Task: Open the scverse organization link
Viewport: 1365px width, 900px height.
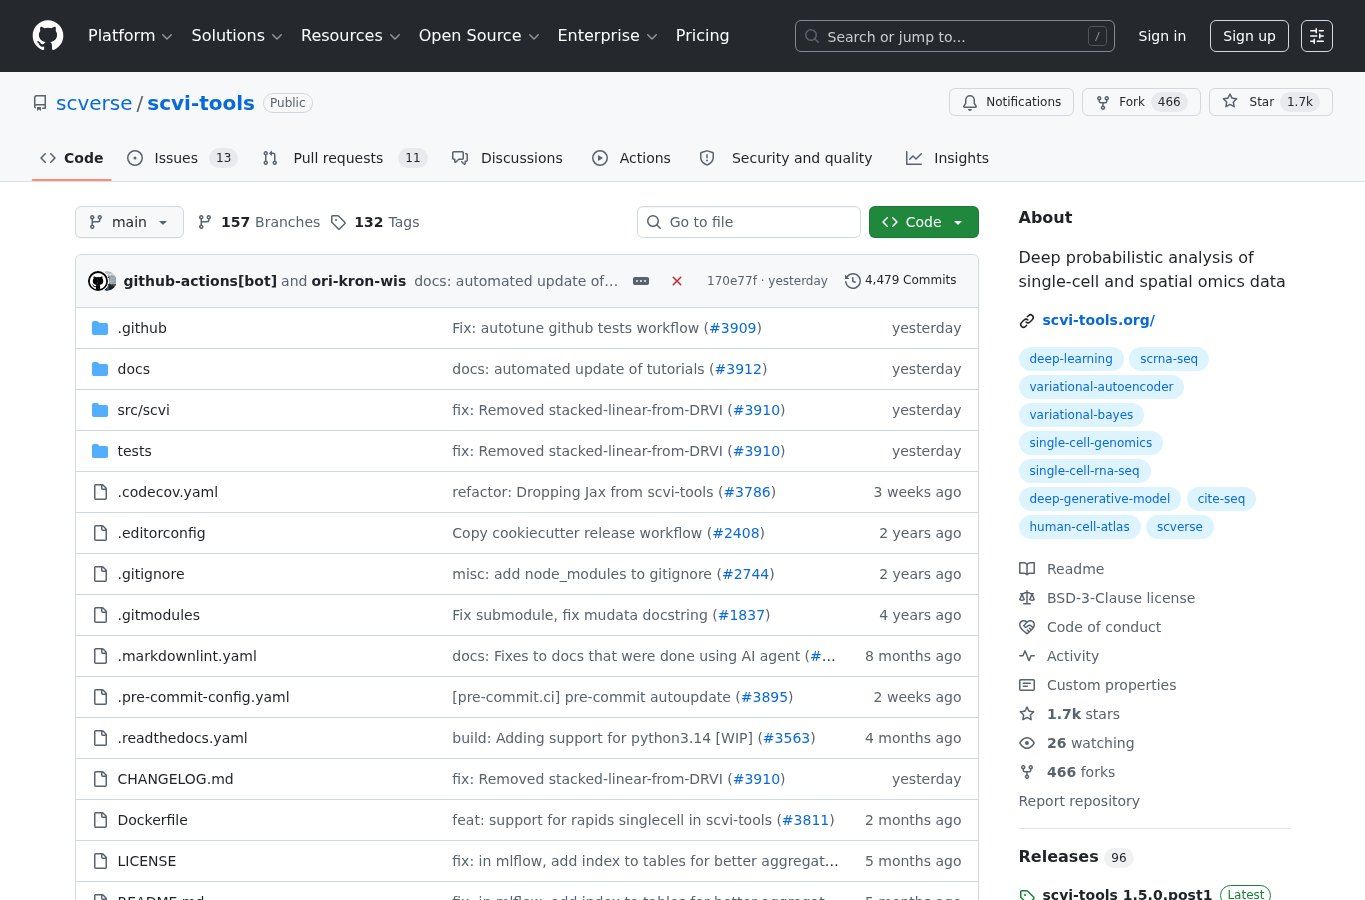Action: pyautogui.click(x=94, y=103)
